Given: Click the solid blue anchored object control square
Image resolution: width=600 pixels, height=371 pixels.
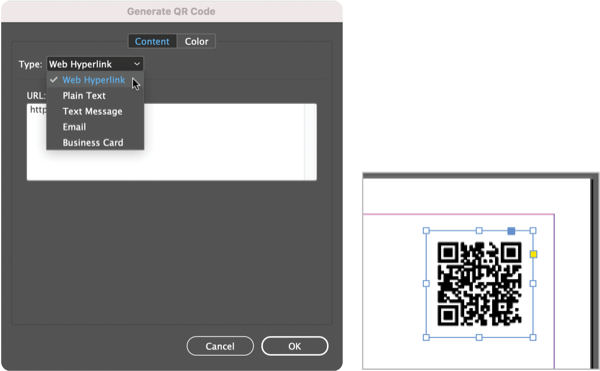Looking at the screenshot, I should [511, 231].
